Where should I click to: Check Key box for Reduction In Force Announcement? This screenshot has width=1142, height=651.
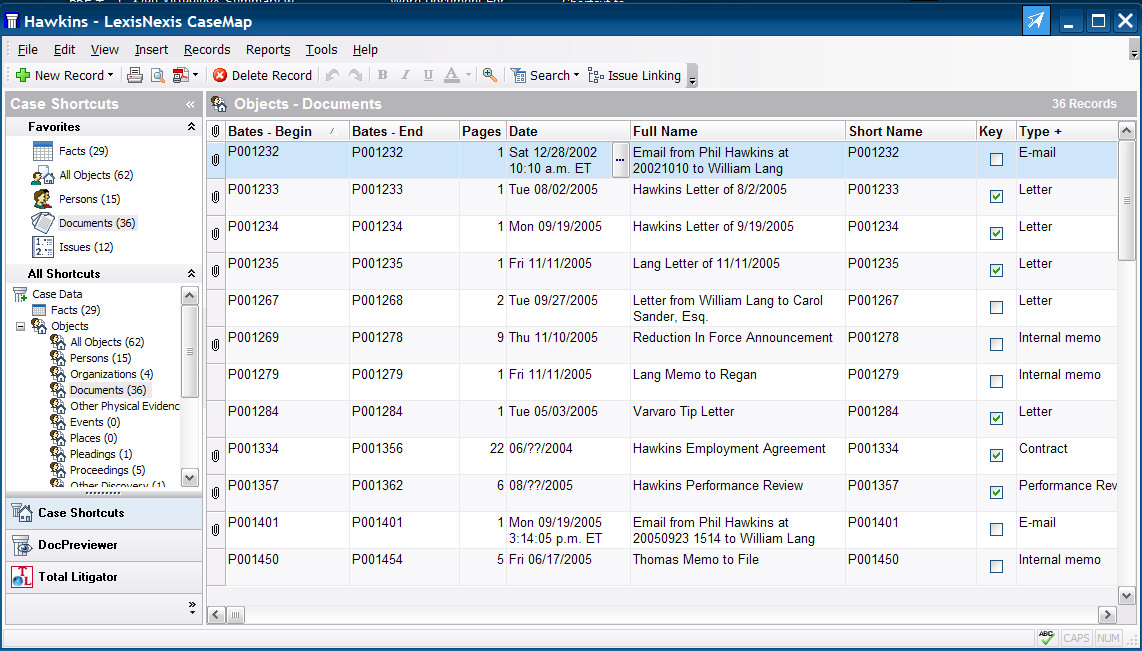pyautogui.click(x=996, y=344)
